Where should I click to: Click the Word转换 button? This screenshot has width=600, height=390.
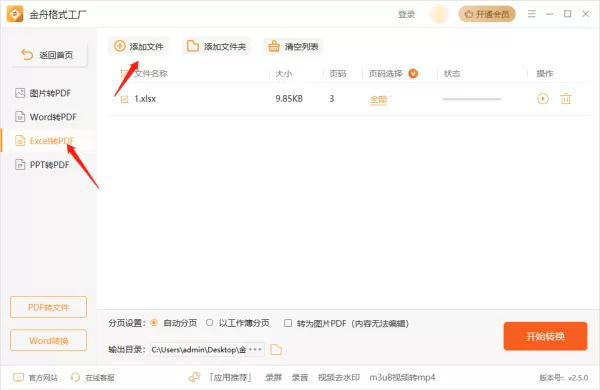(x=49, y=340)
